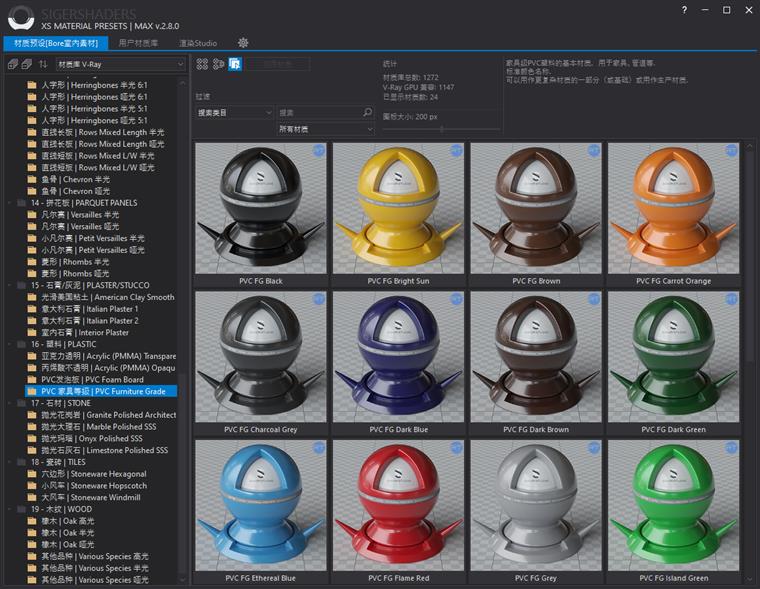Collapse the 14 - PARQUET PANELS category

point(10,203)
